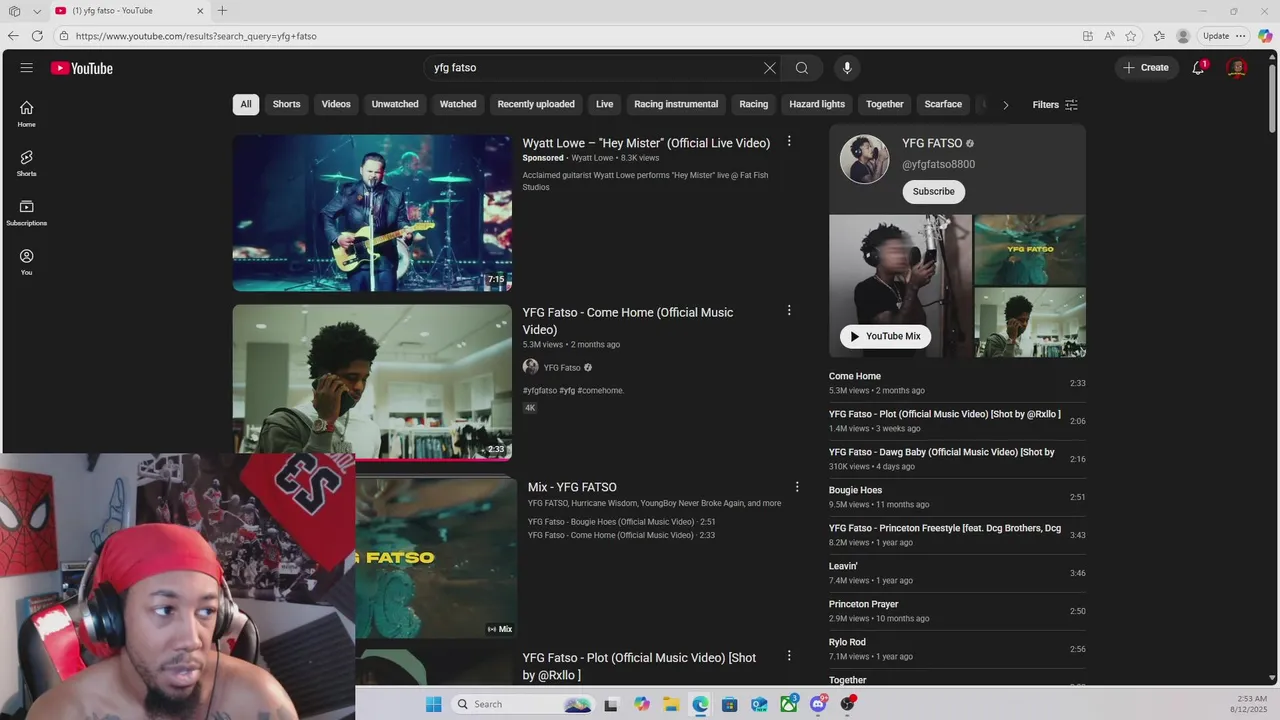Open options for Wyatt Lowe ad
This screenshot has height=720, width=1280.
click(789, 142)
